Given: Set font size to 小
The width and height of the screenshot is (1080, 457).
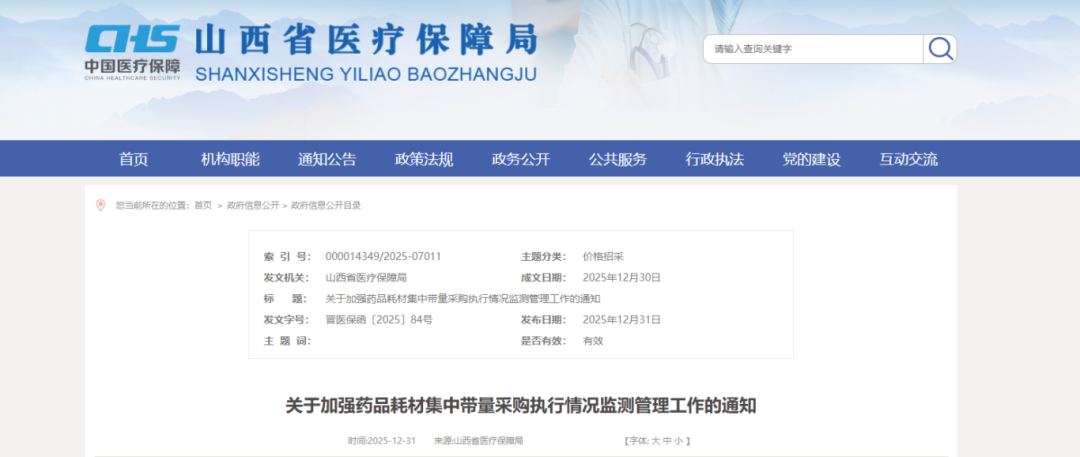Looking at the screenshot, I should [x=678, y=440].
